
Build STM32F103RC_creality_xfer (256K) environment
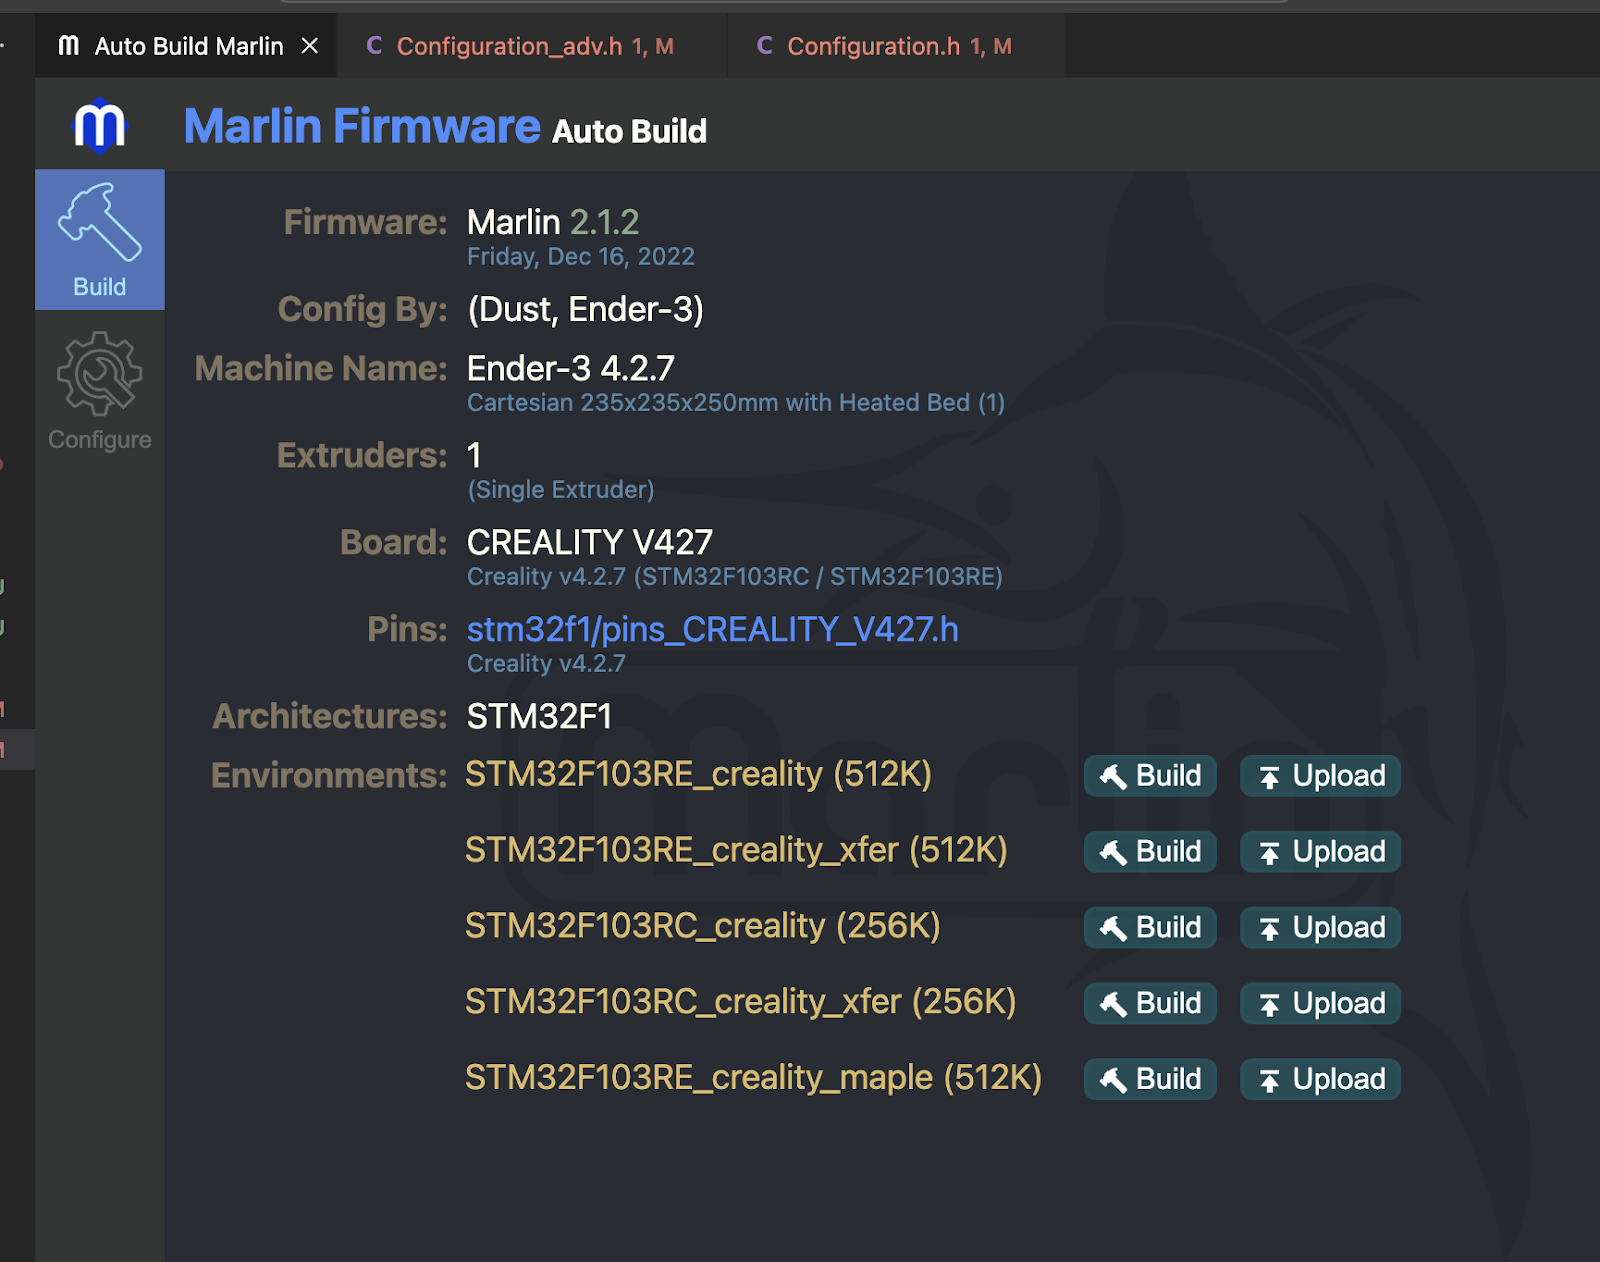pos(1150,1004)
